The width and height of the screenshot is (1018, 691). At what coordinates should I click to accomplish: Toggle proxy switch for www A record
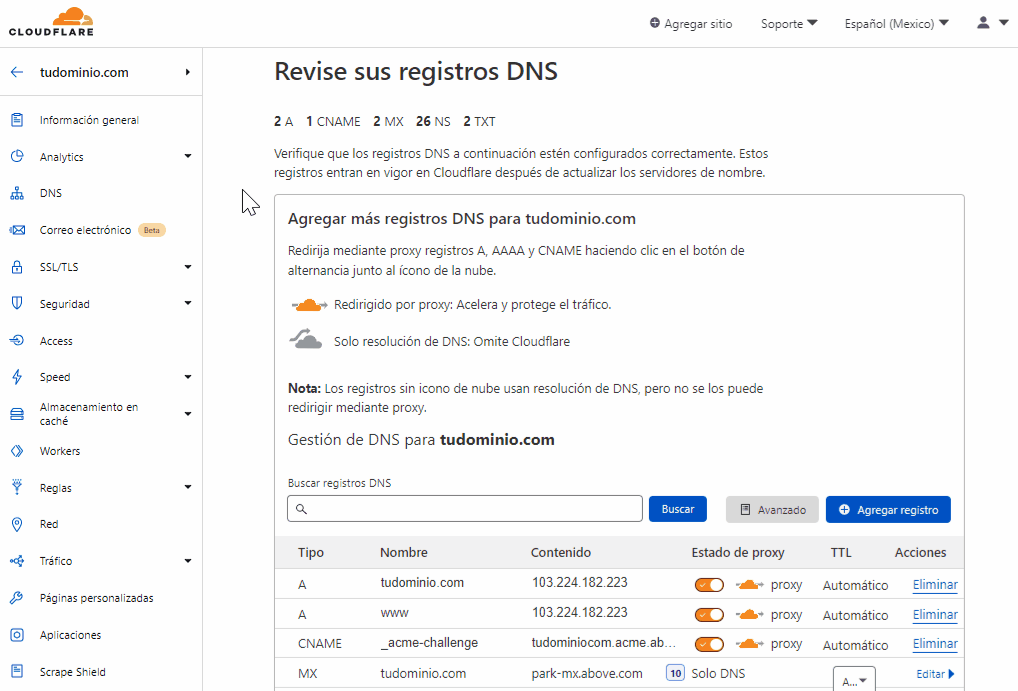(709, 614)
